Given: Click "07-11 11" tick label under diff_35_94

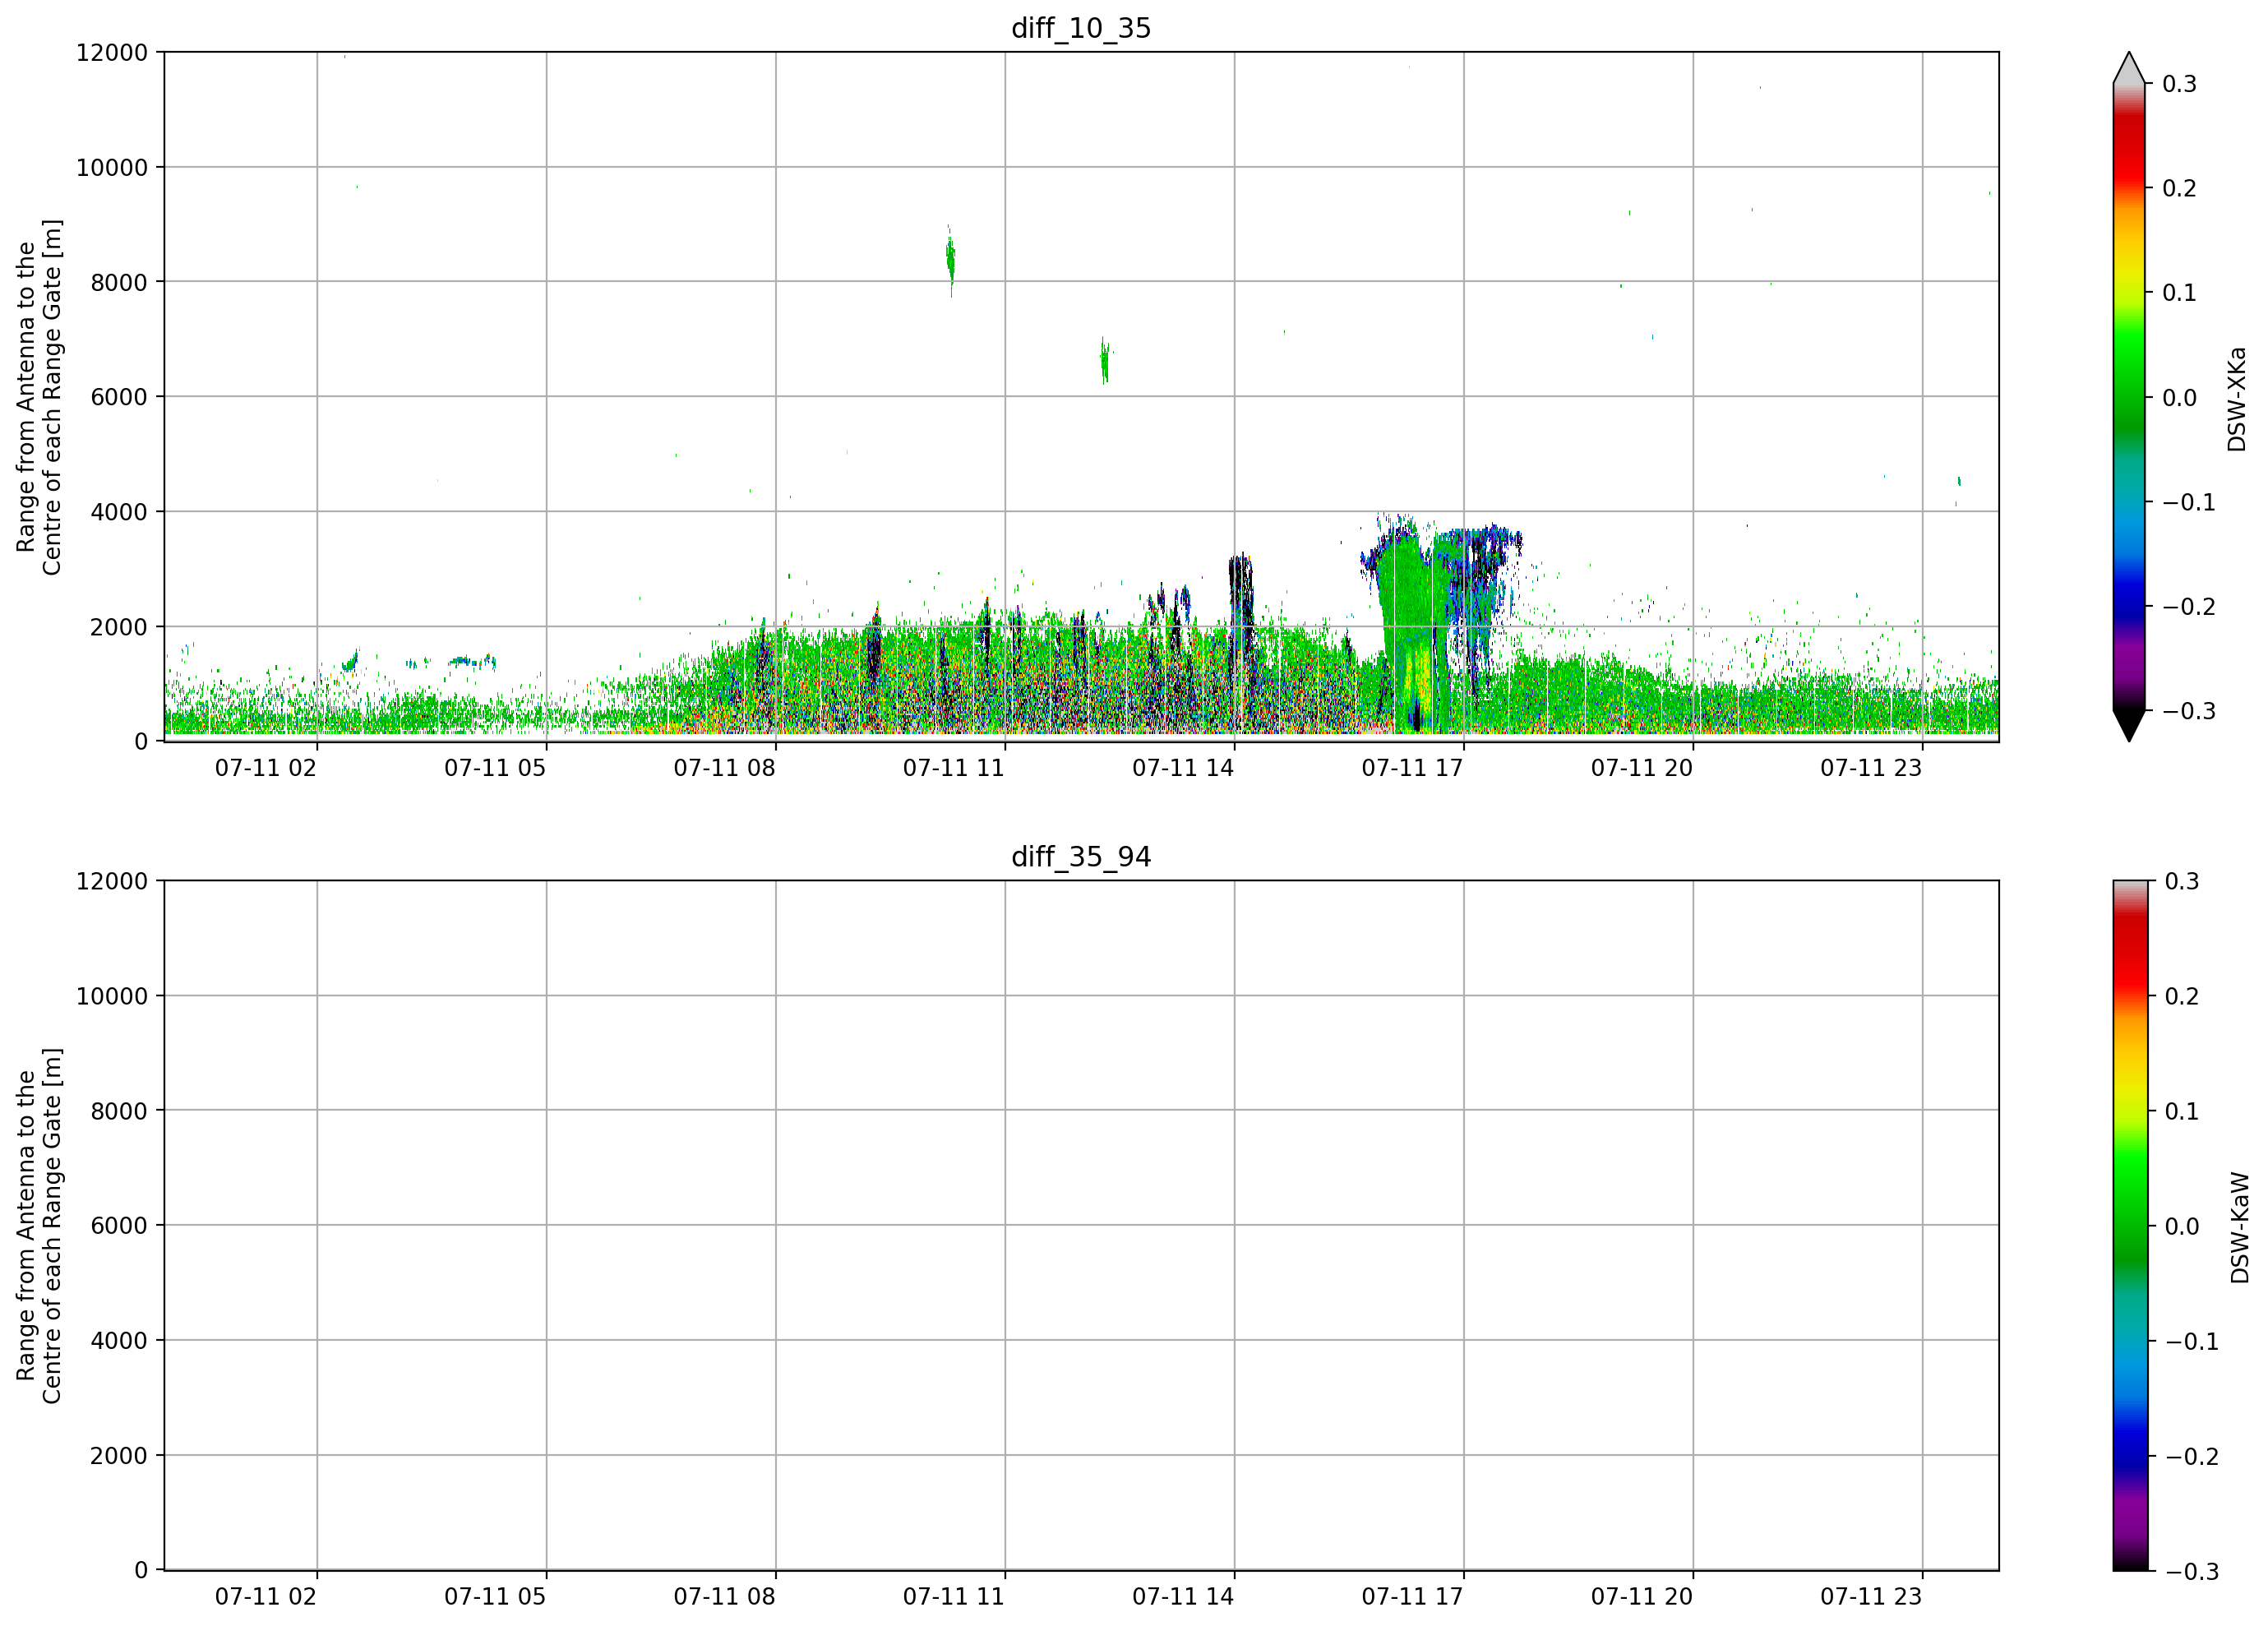Looking at the screenshot, I should click(x=954, y=1597).
